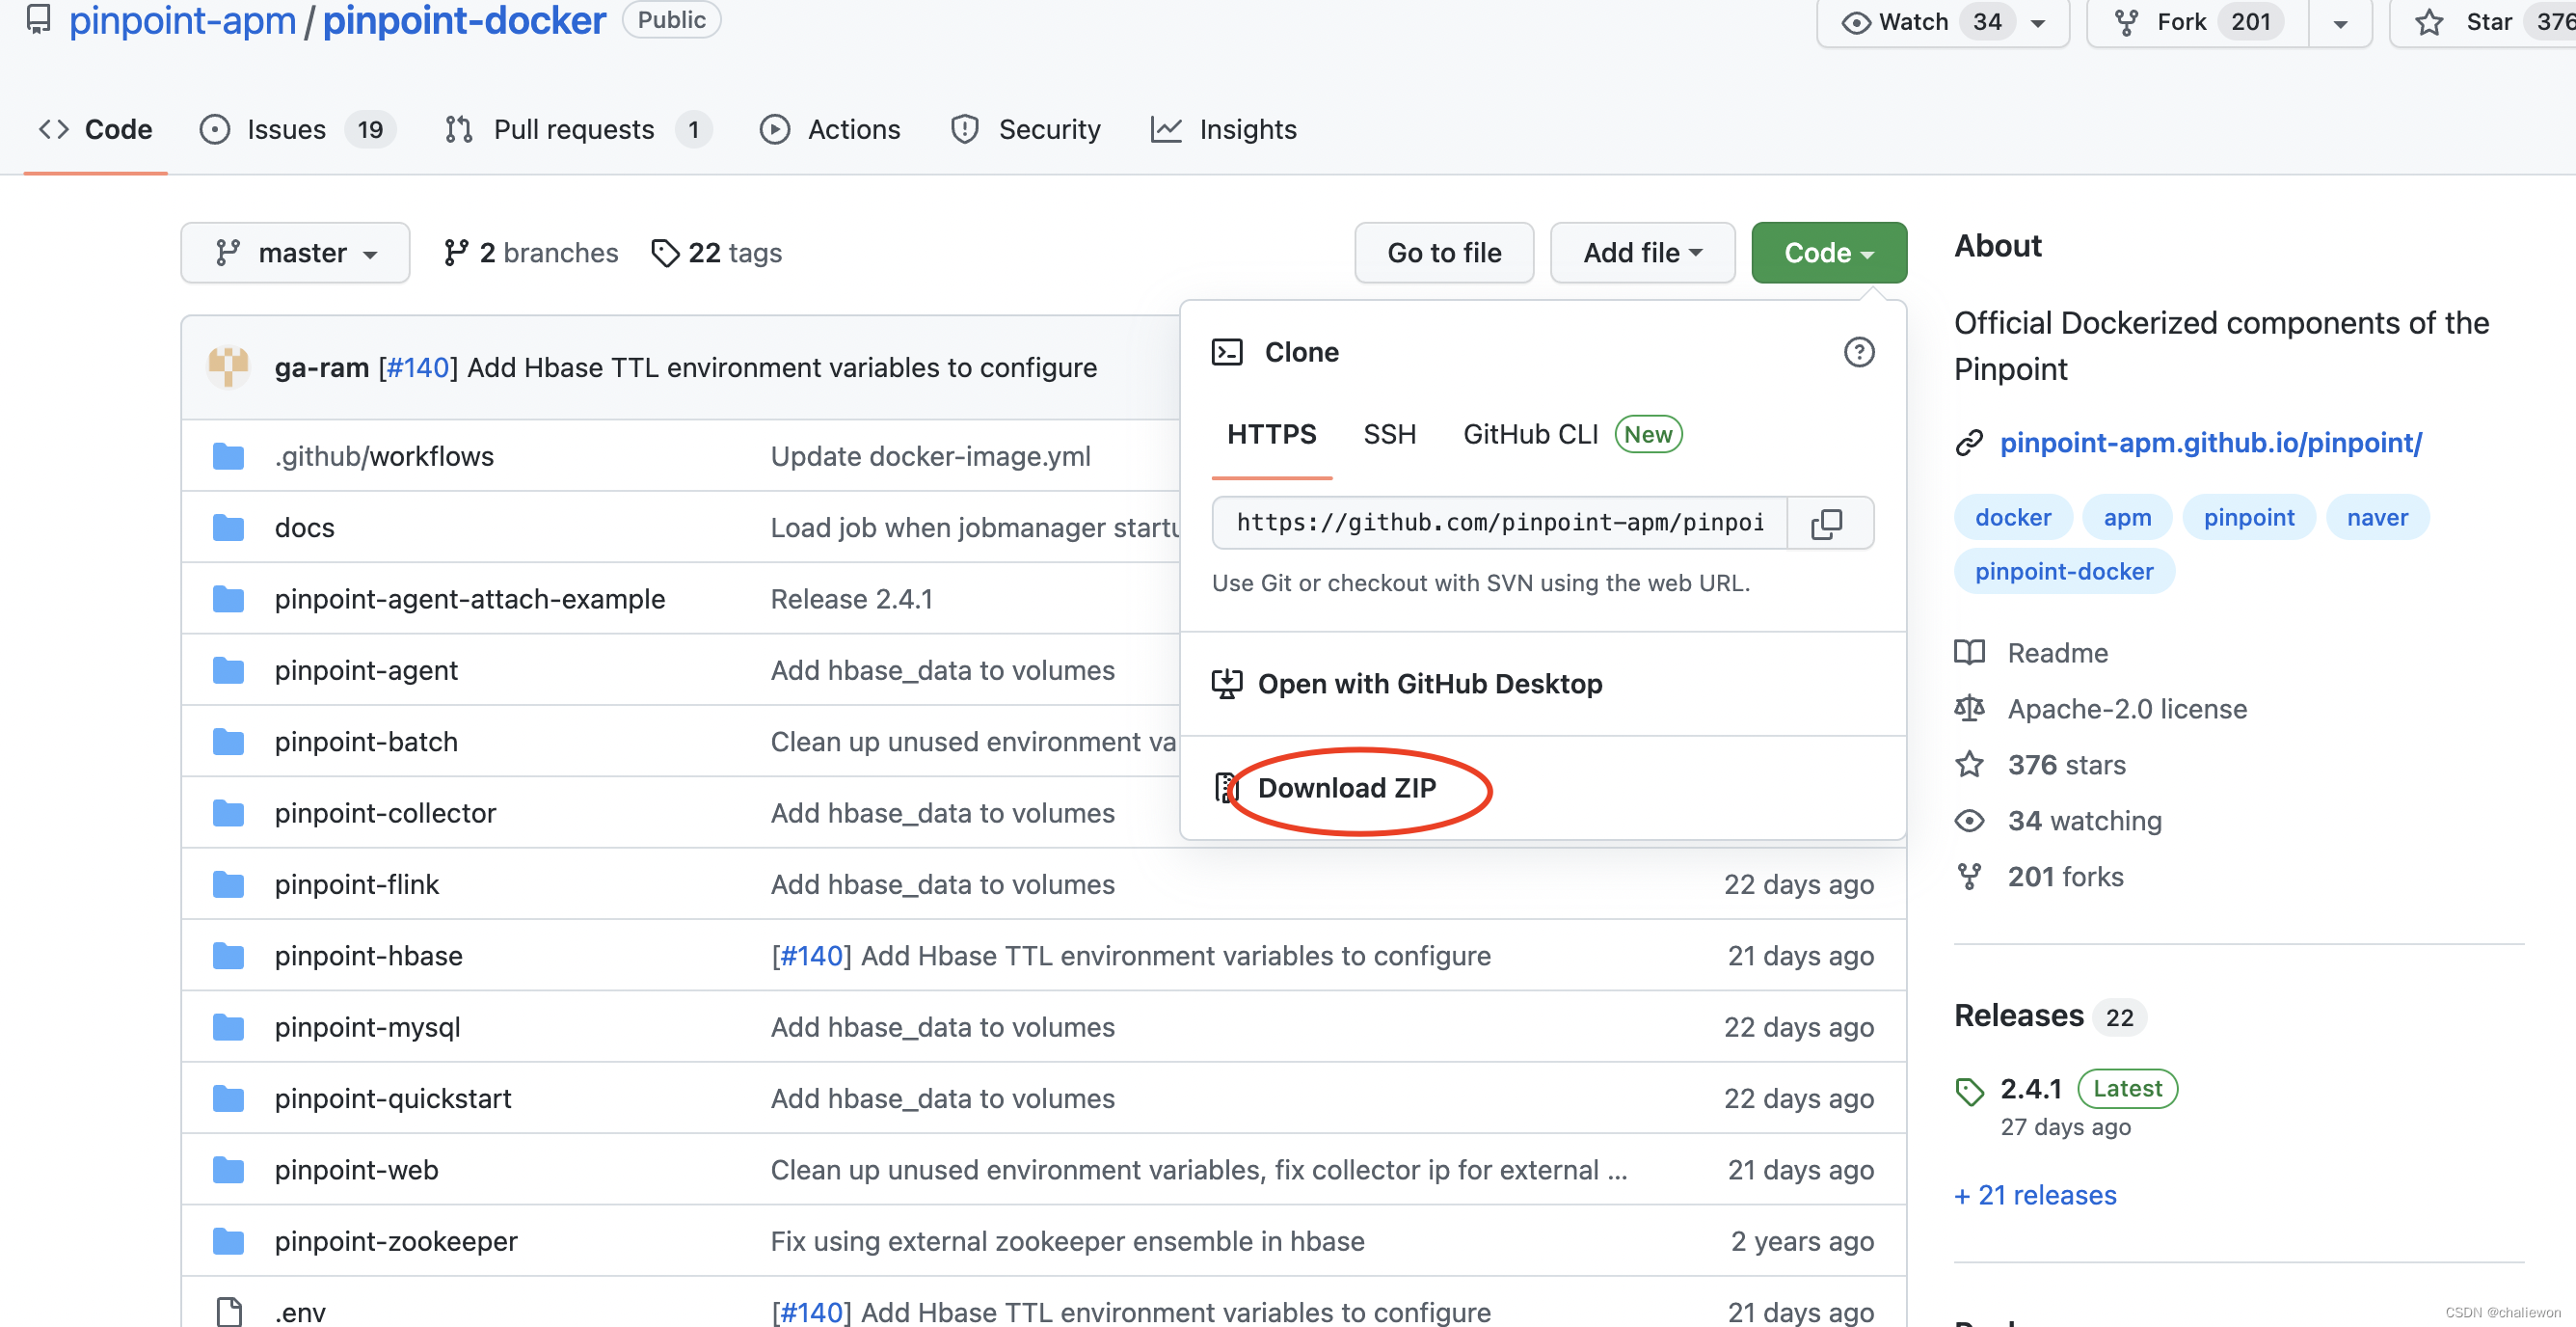The image size is (2576, 1327).
Task: Click the apm topic tag
Action: pos(2127,517)
